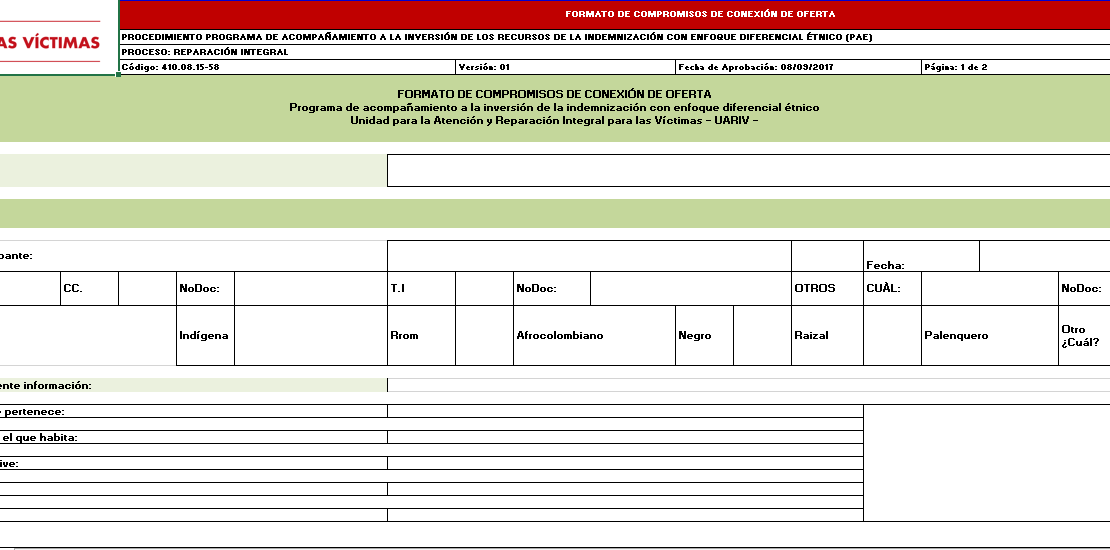The width and height of the screenshot is (1110, 550).
Task: Click the Rrom cell
Action: click(x=421, y=336)
